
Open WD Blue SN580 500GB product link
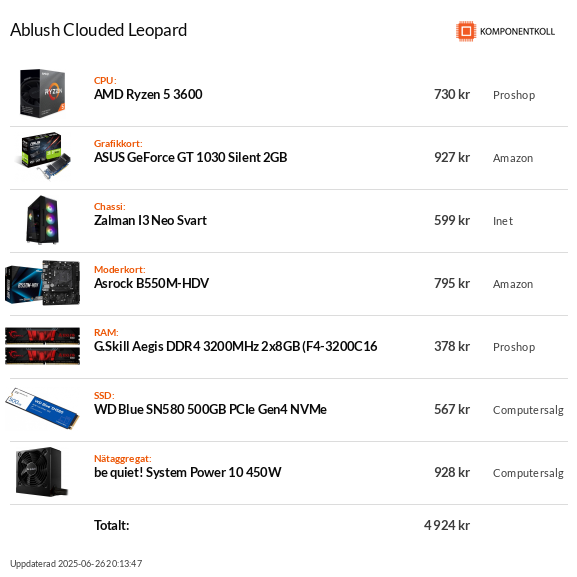(x=210, y=410)
